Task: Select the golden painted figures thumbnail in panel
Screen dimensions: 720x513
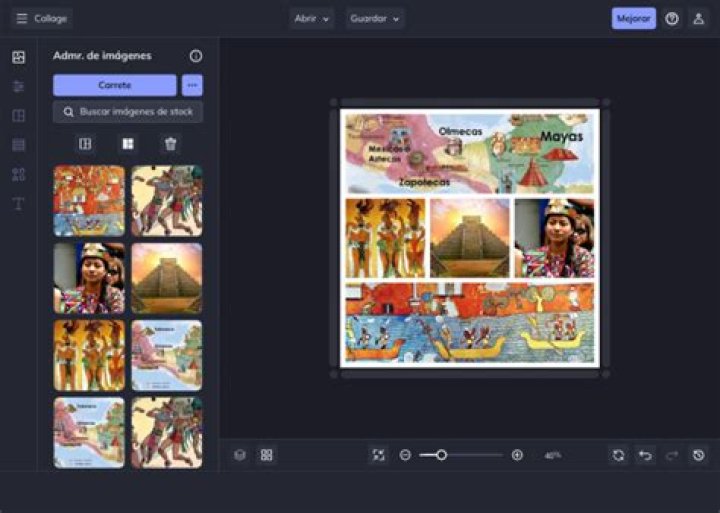Action: click(89, 355)
